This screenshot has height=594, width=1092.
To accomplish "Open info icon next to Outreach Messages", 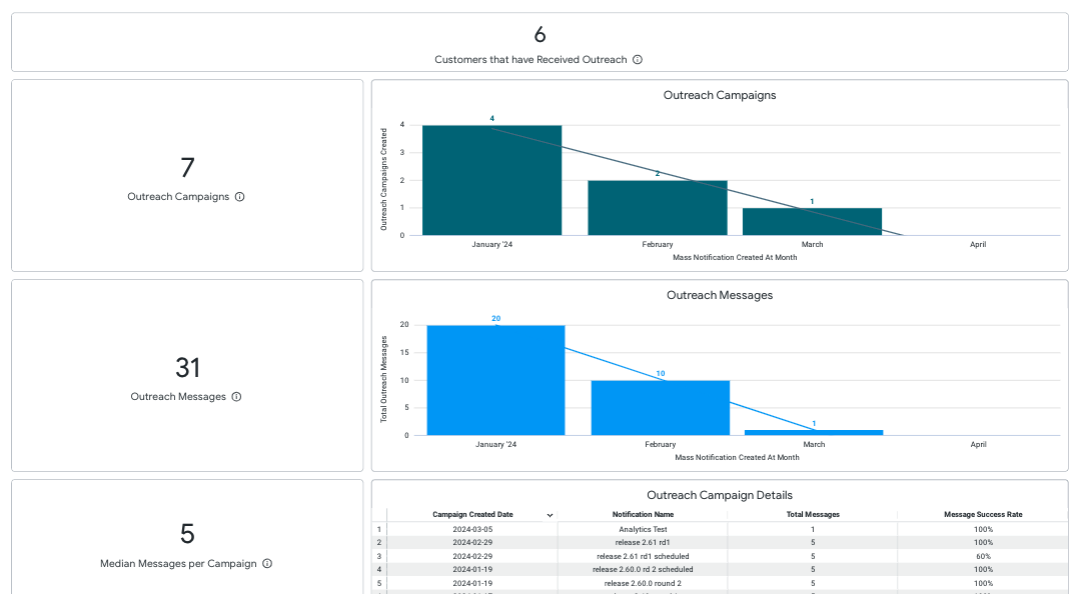I will tap(237, 397).
